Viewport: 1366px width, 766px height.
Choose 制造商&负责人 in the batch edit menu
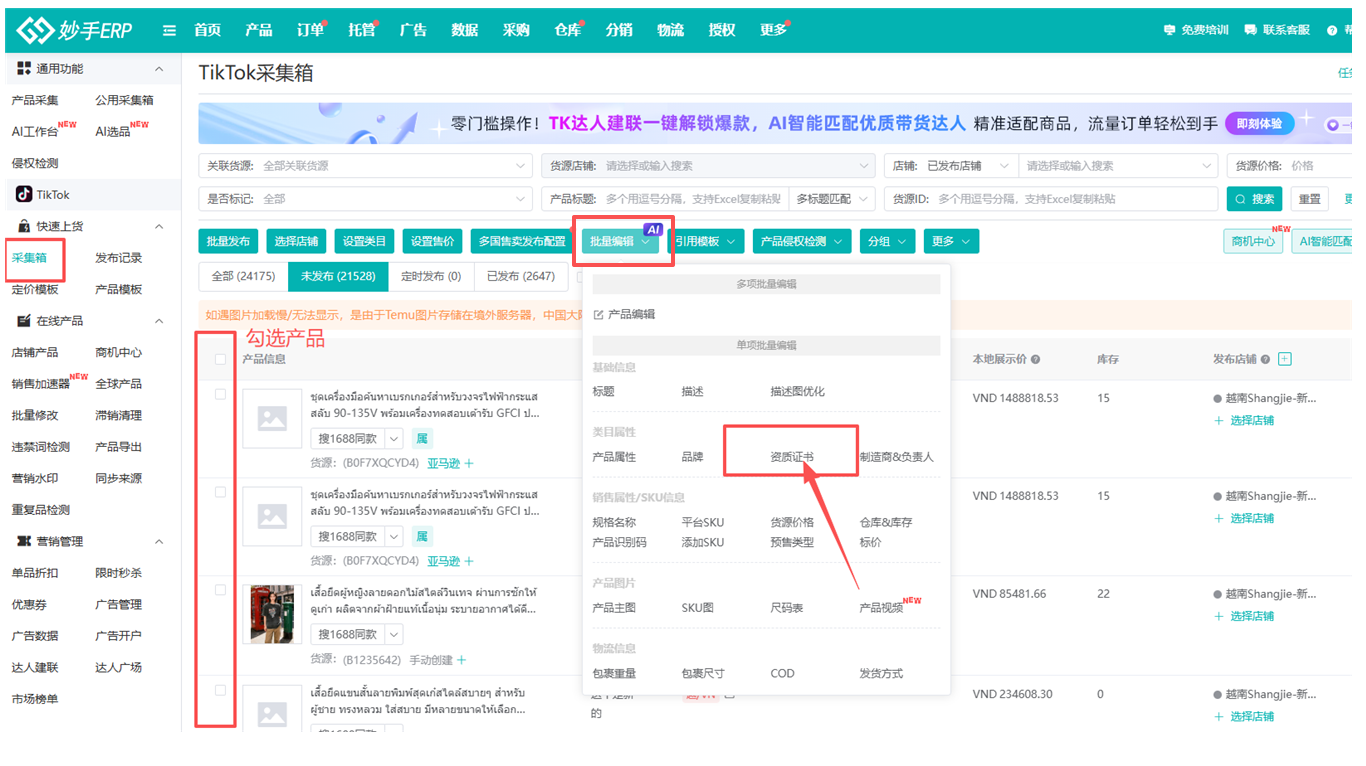point(897,457)
